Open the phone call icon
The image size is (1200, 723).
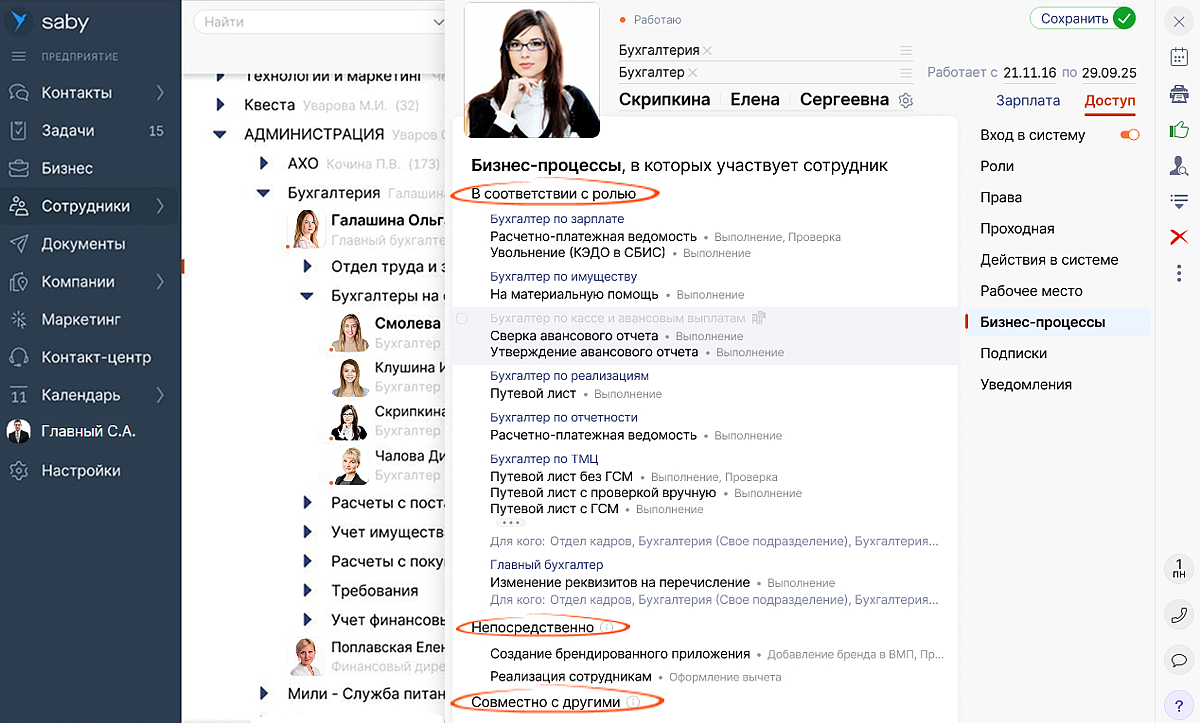pyautogui.click(x=1178, y=615)
